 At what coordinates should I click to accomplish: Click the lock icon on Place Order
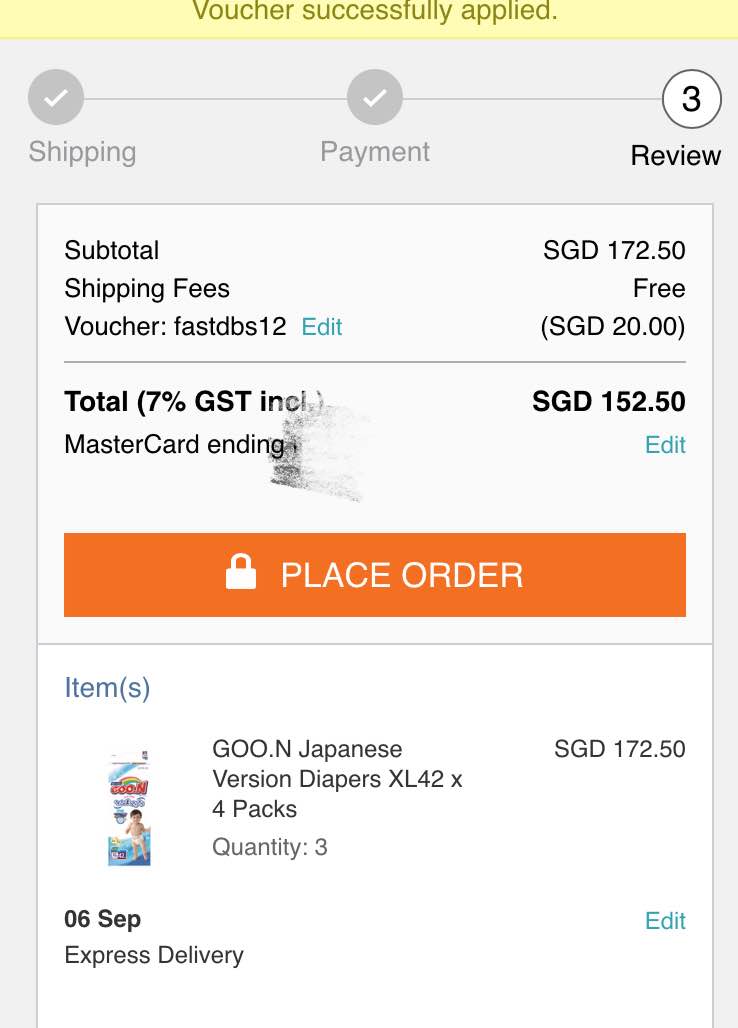click(241, 574)
